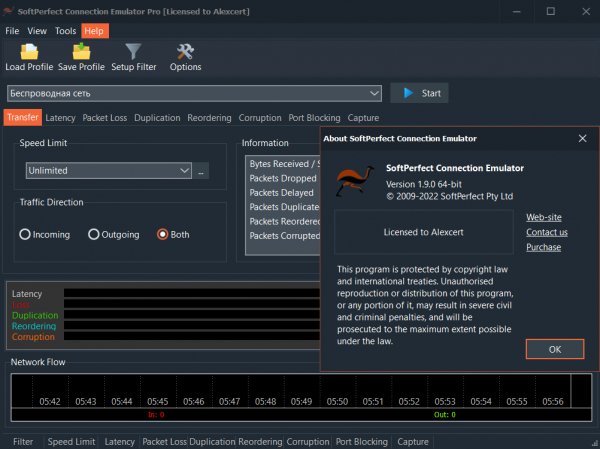Click Bytes Received information row
This screenshot has height=449, width=600.
[284, 164]
